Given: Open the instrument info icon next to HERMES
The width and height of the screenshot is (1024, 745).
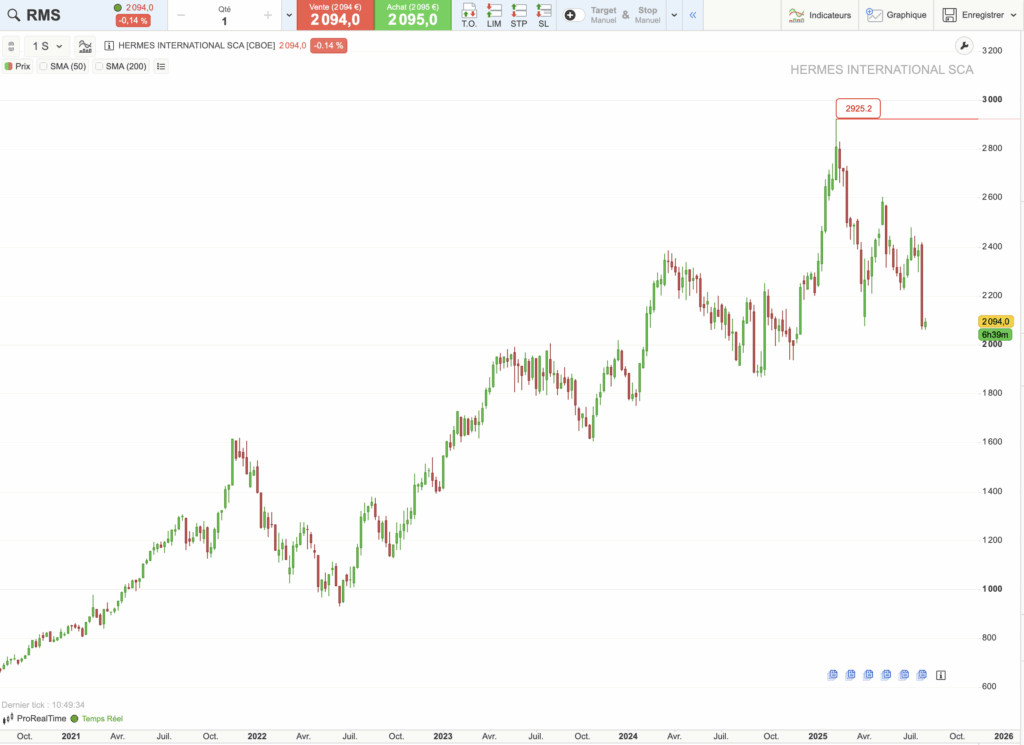Looking at the screenshot, I should coord(108,45).
